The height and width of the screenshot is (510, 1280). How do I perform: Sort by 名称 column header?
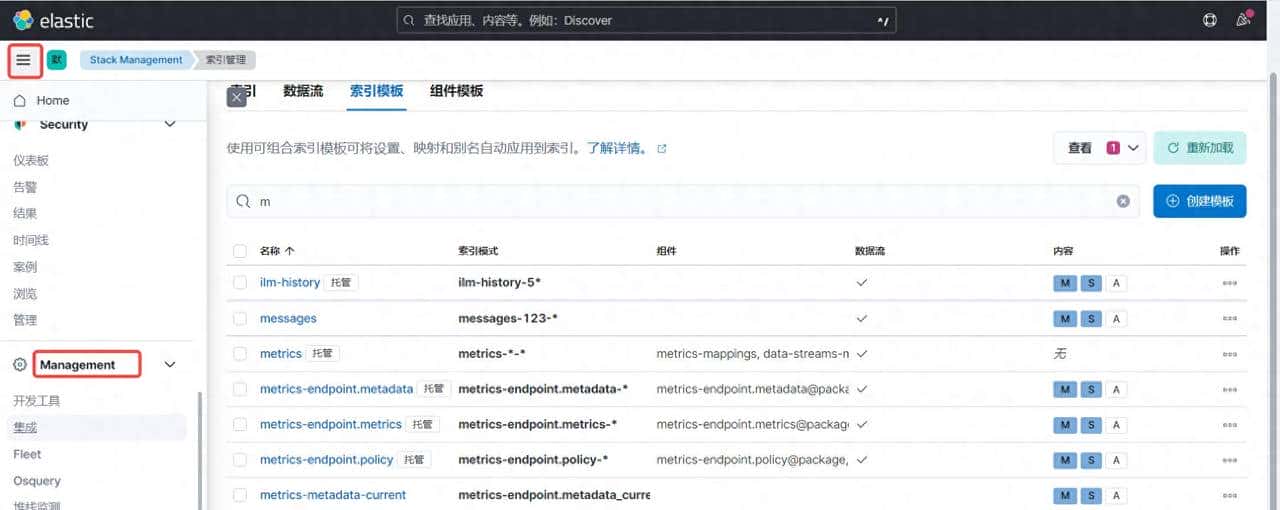(x=277, y=251)
